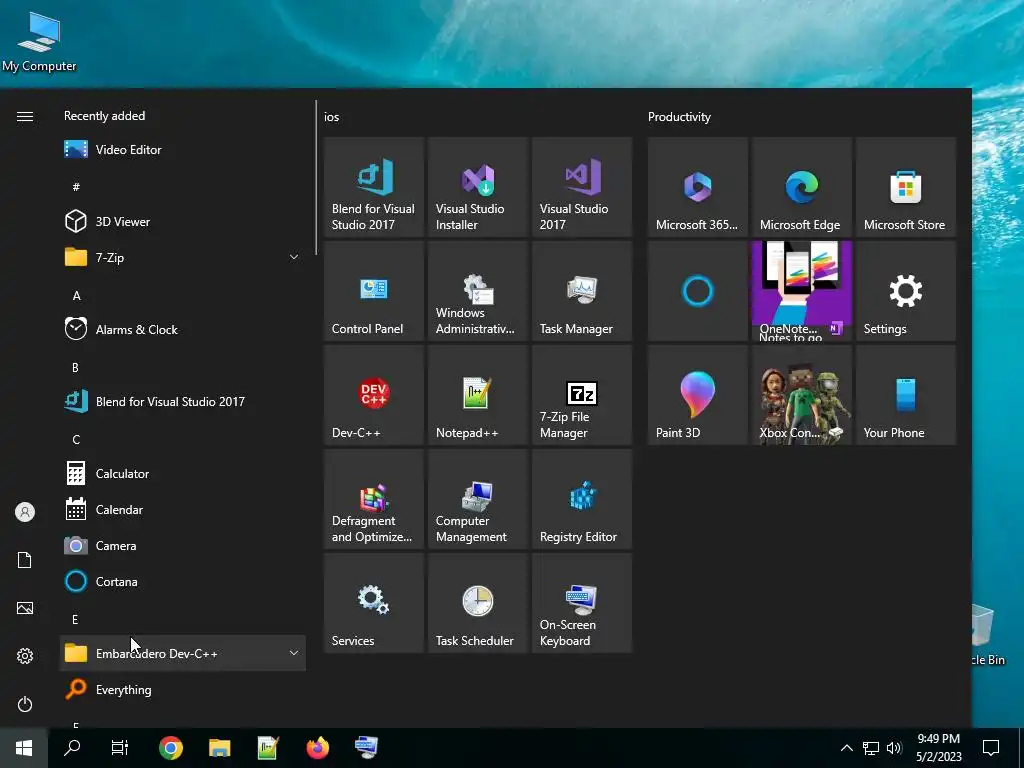Open the Visual Studio 2017 tile
The width and height of the screenshot is (1024, 768).
click(x=582, y=187)
